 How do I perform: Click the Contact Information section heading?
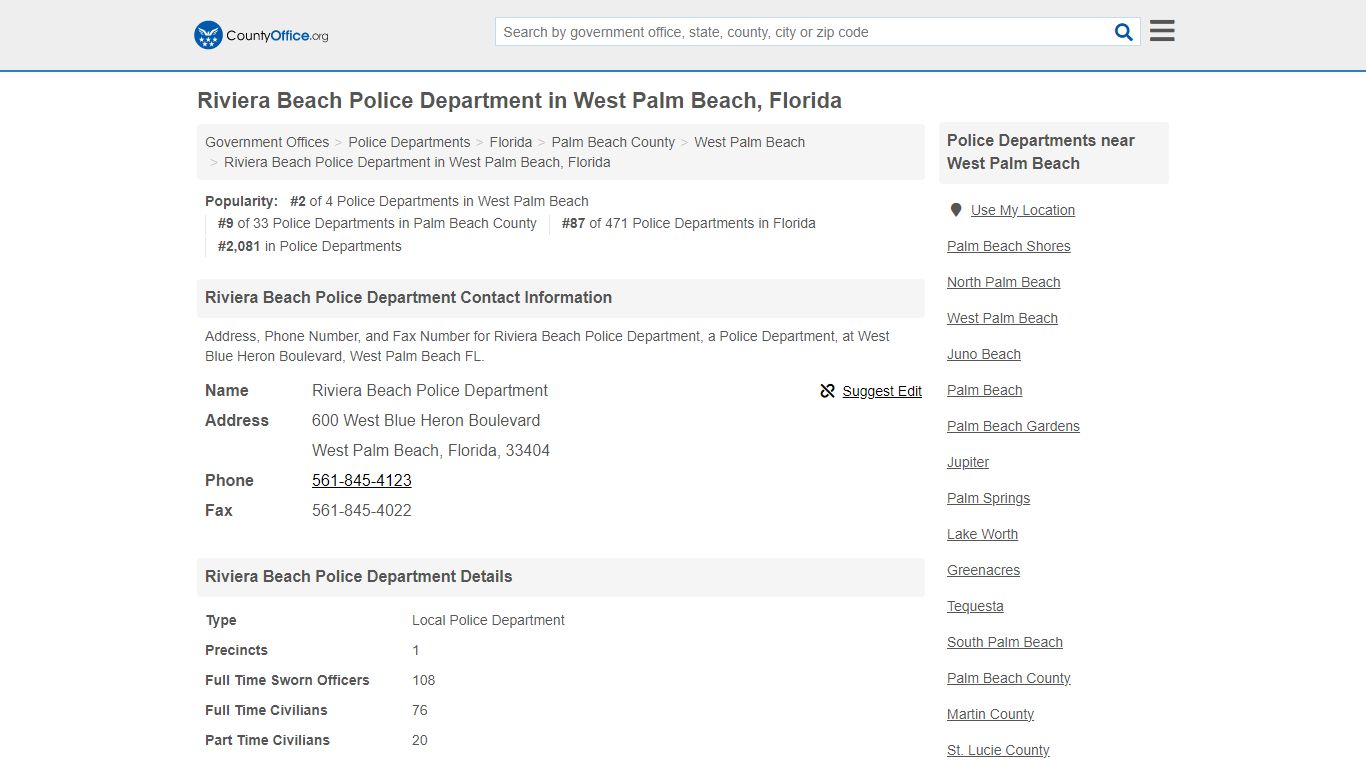[x=408, y=298]
